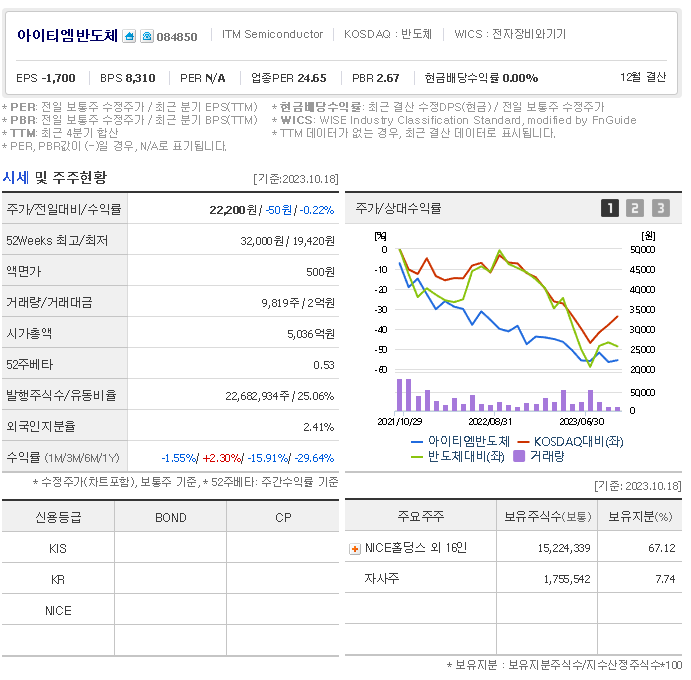Click the BOND column header

click(x=171, y=517)
